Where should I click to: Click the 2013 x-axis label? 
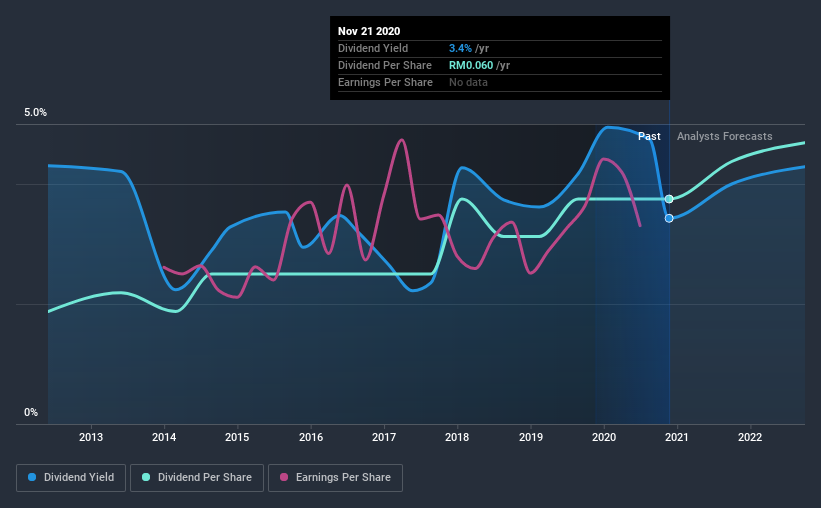tap(91, 437)
